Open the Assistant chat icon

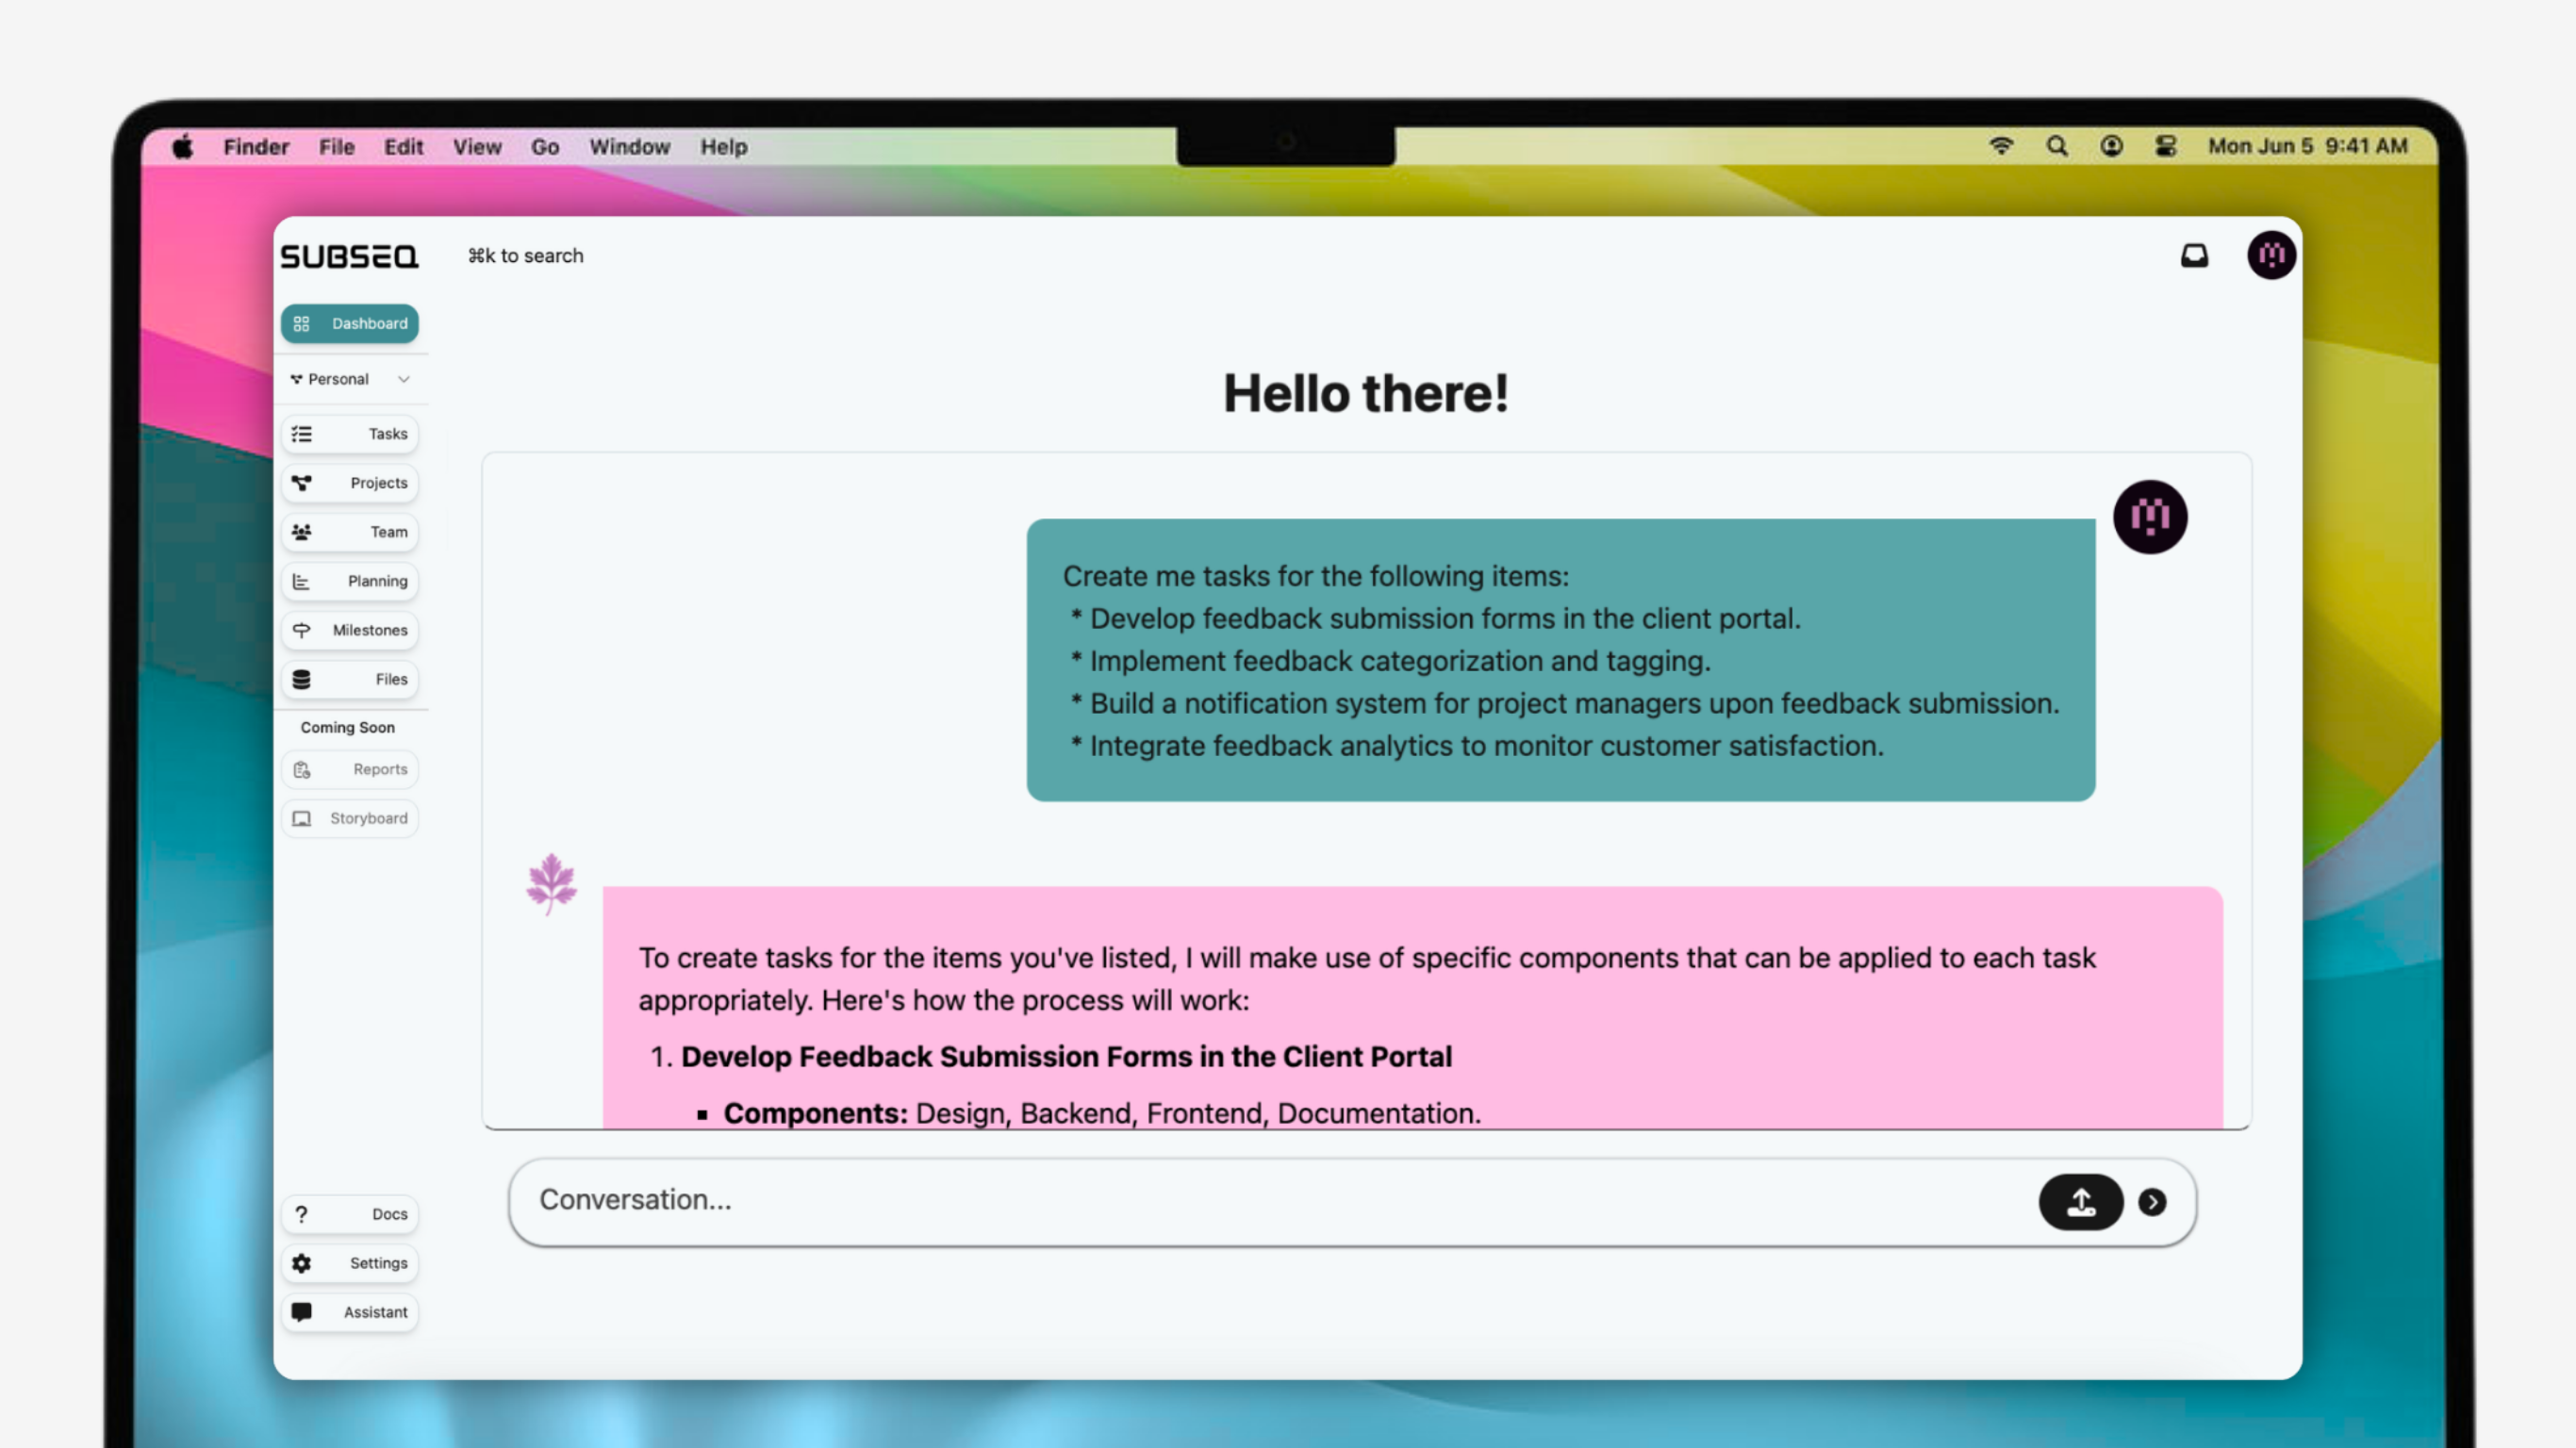302,1312
